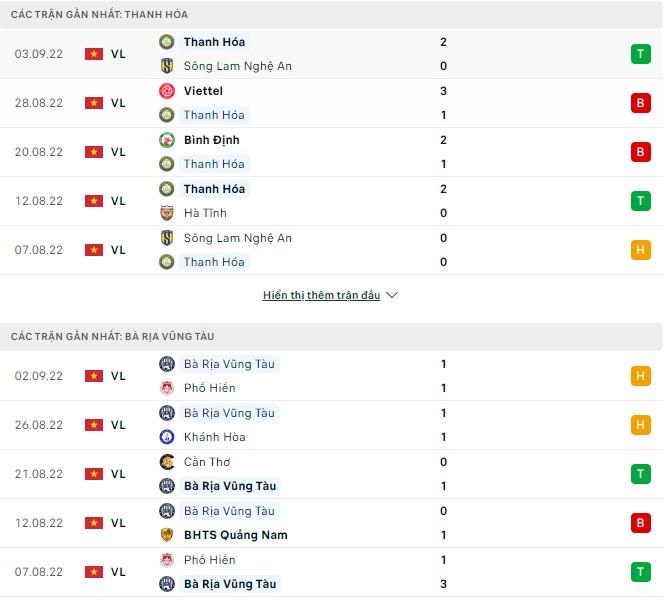Click Vietnam flag on 03.09.22 match
Screen dimensions: 664x600
pyautogui.click(x=94, y=54)
